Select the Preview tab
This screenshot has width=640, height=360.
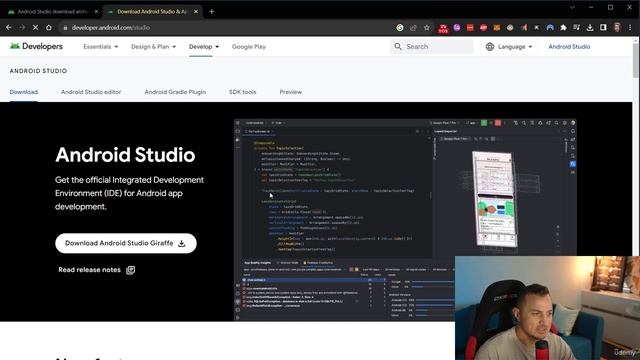click(291, 92)
